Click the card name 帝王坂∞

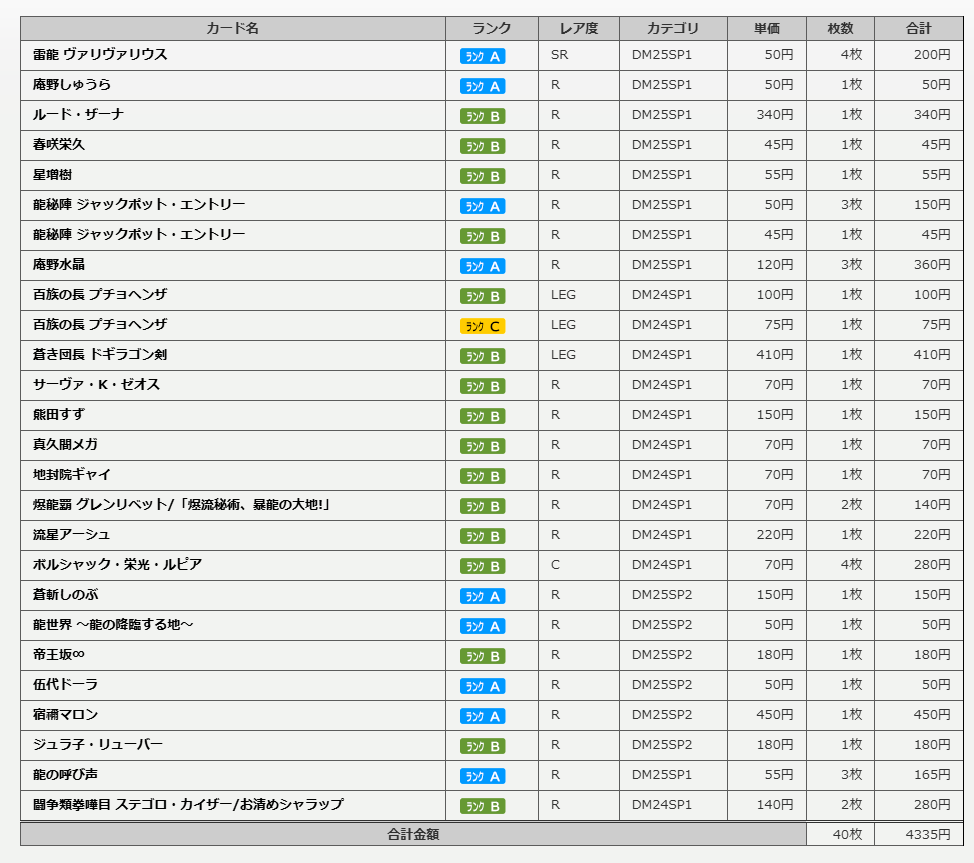click(x=58, y=655)
